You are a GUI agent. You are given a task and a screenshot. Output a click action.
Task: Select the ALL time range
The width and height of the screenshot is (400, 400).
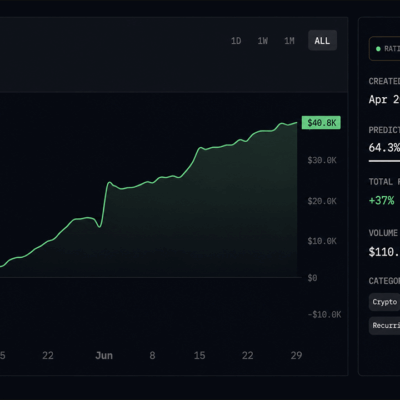[322, 41]
